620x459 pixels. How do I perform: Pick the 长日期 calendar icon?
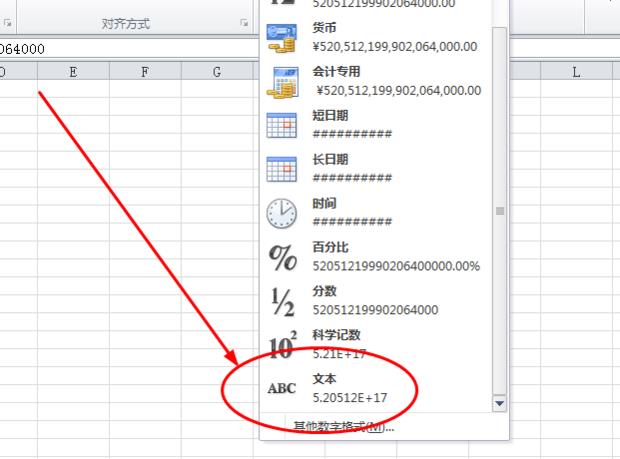click(282, 169)
